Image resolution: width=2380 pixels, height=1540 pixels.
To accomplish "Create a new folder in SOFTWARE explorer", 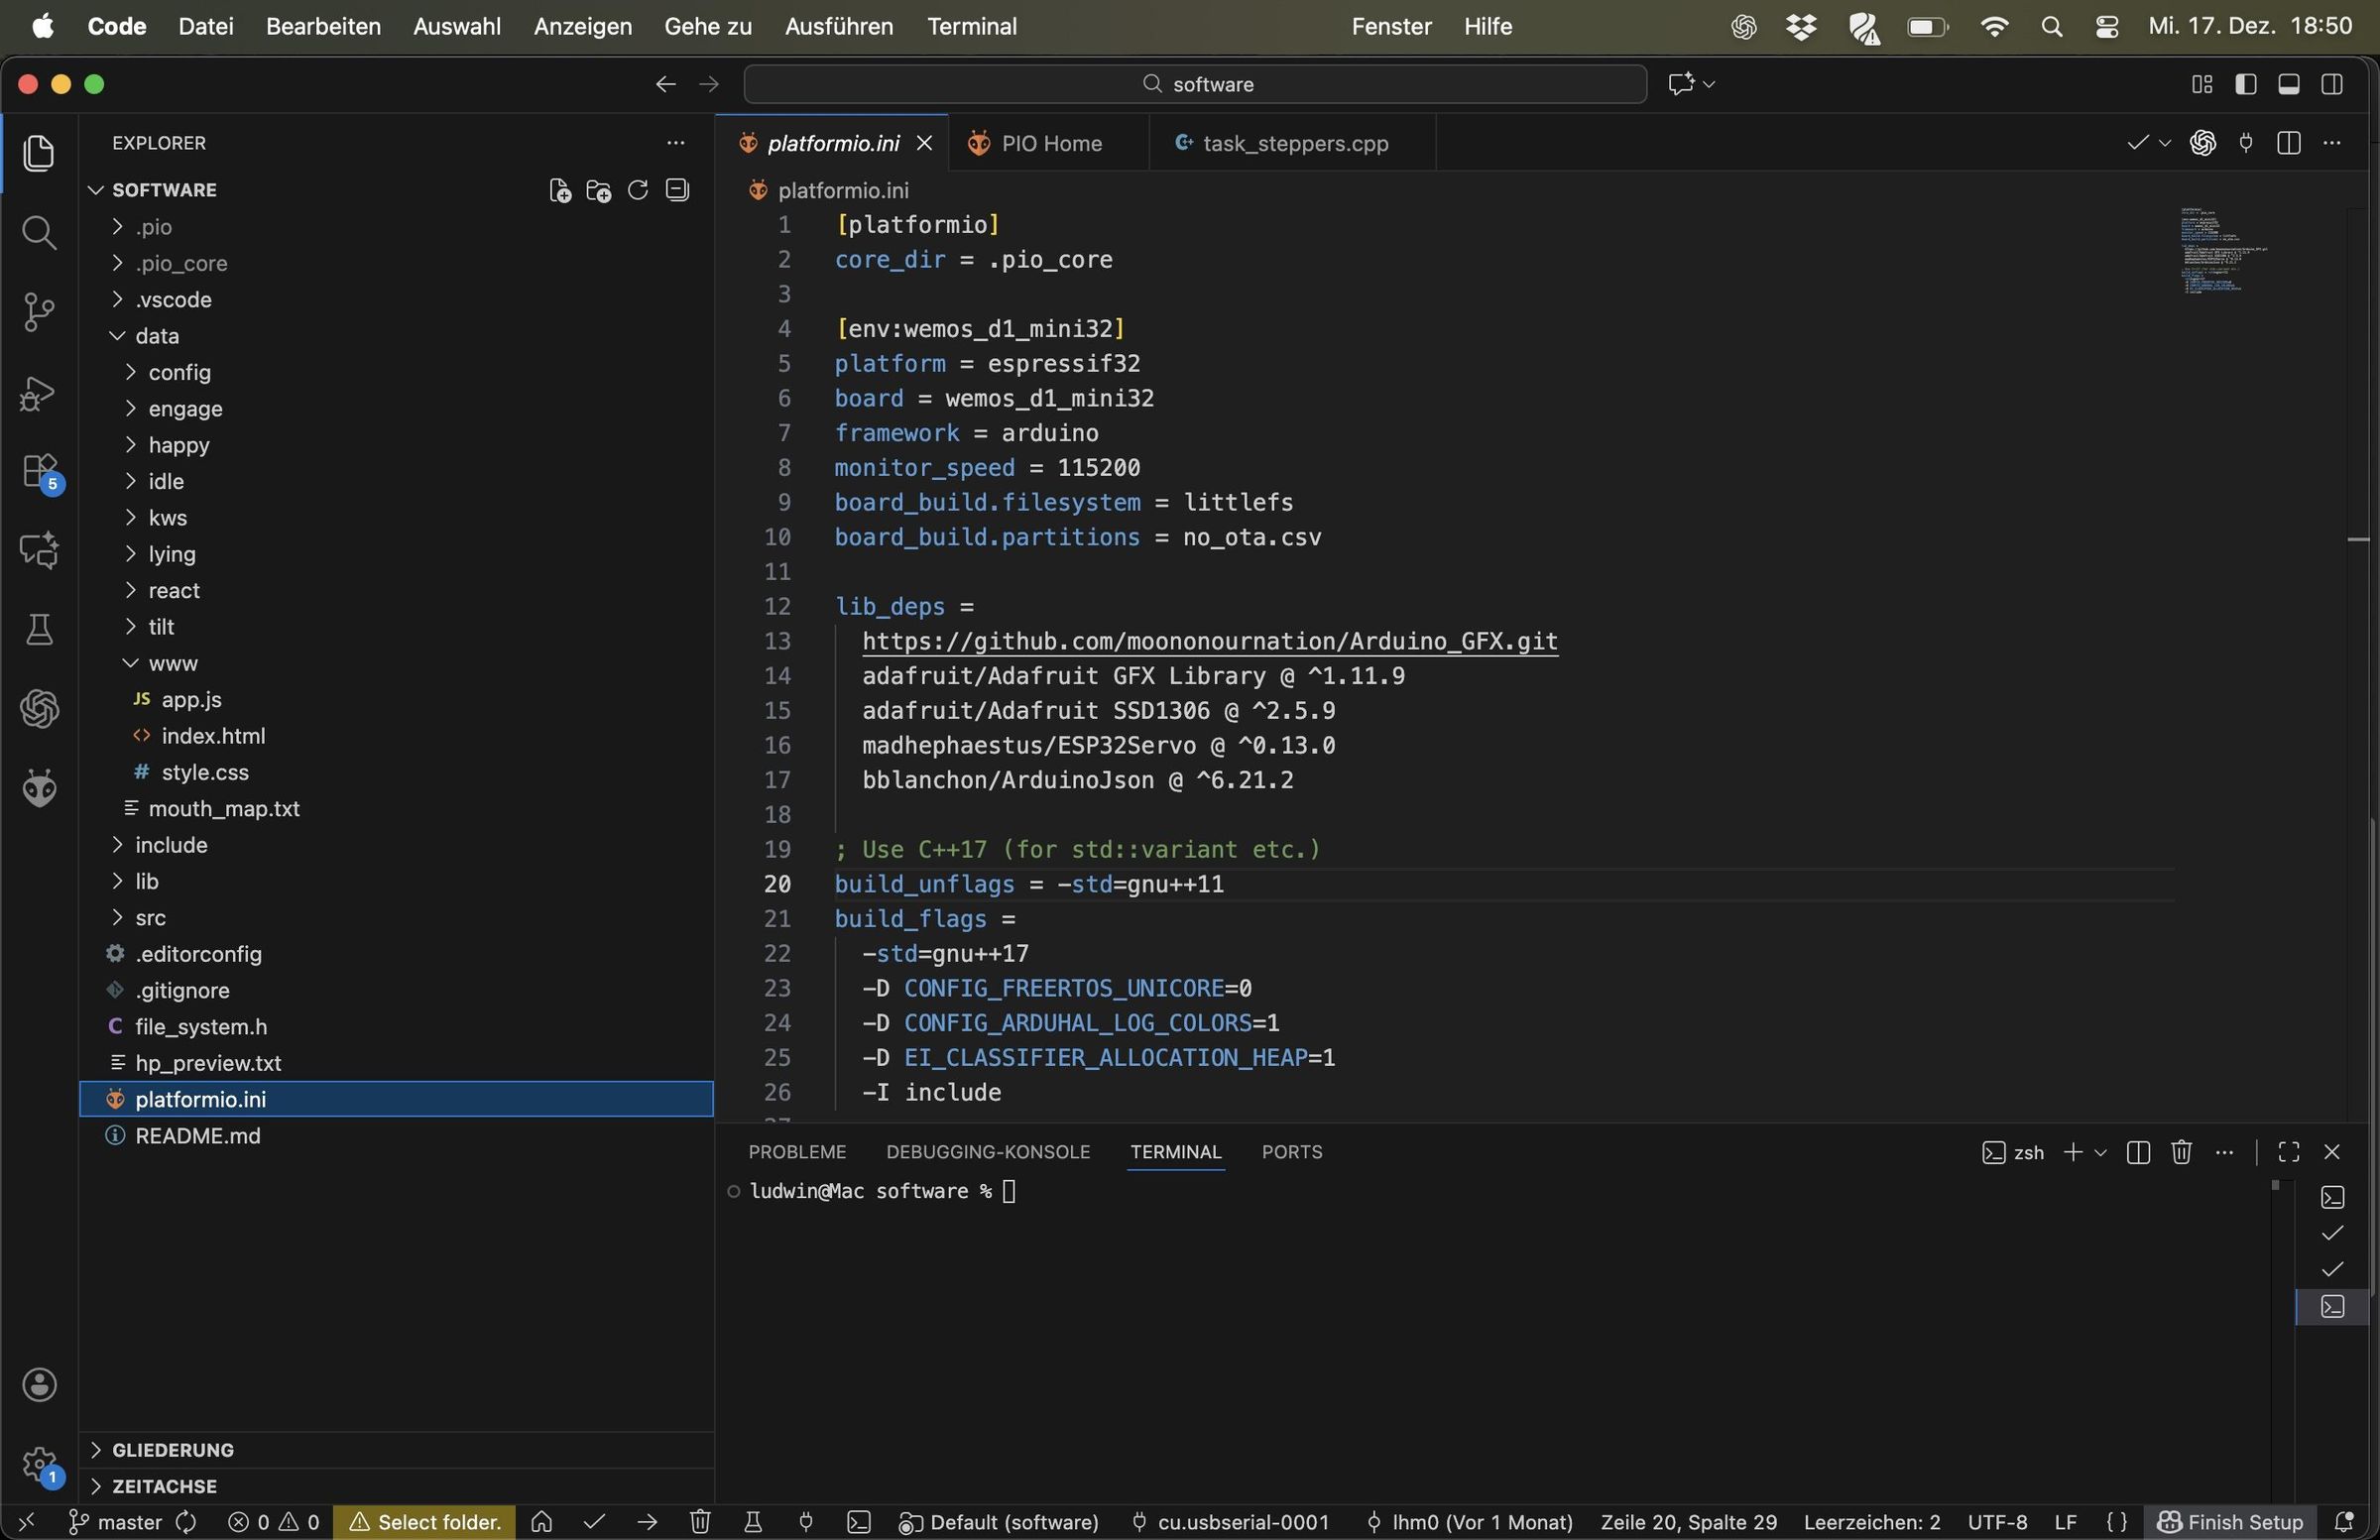I will tap(599, 190).
